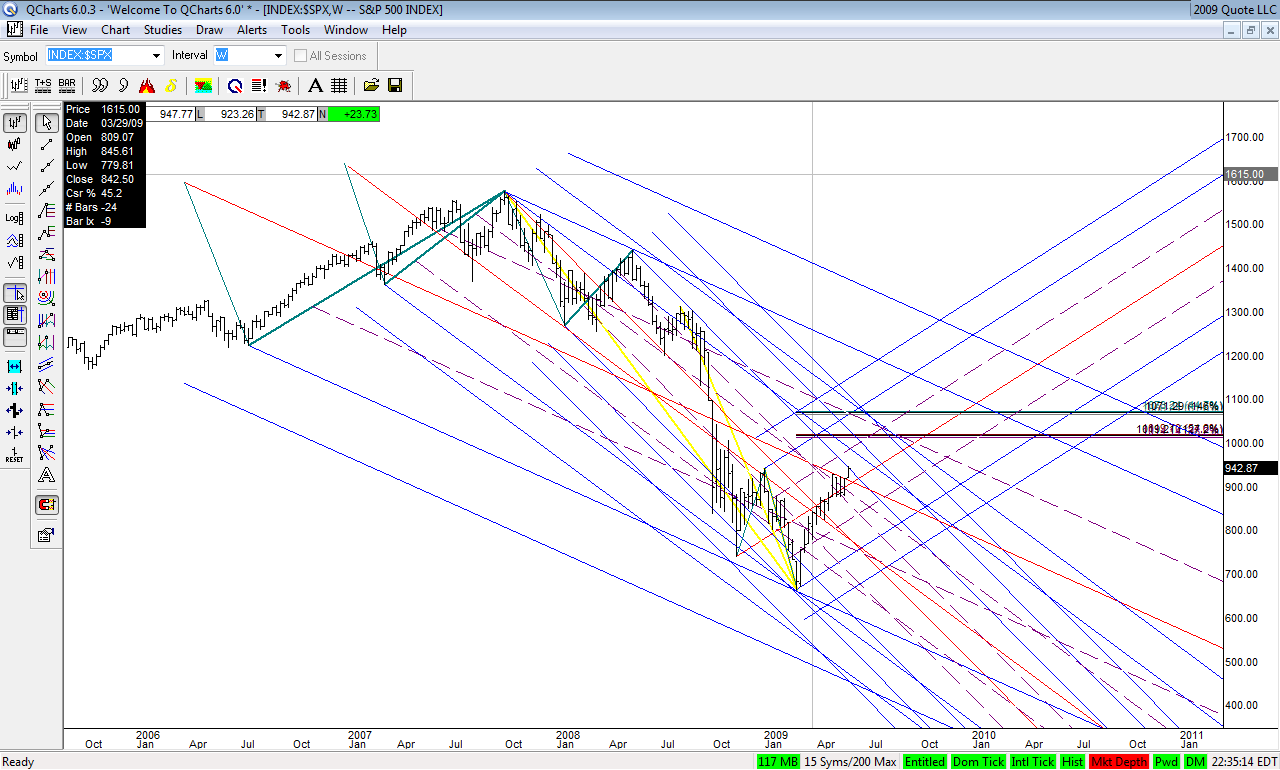Click the open folder toolbar icon
Screen dimensions: 1280x770
point(371,85)
